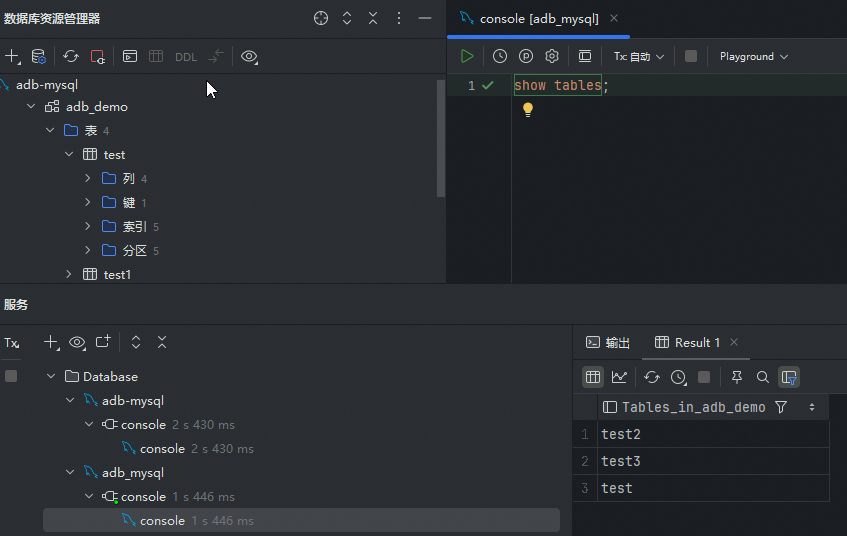Open query execution settings gear
Viewport: 847px width, 536px height.
(x=552, y=56)
